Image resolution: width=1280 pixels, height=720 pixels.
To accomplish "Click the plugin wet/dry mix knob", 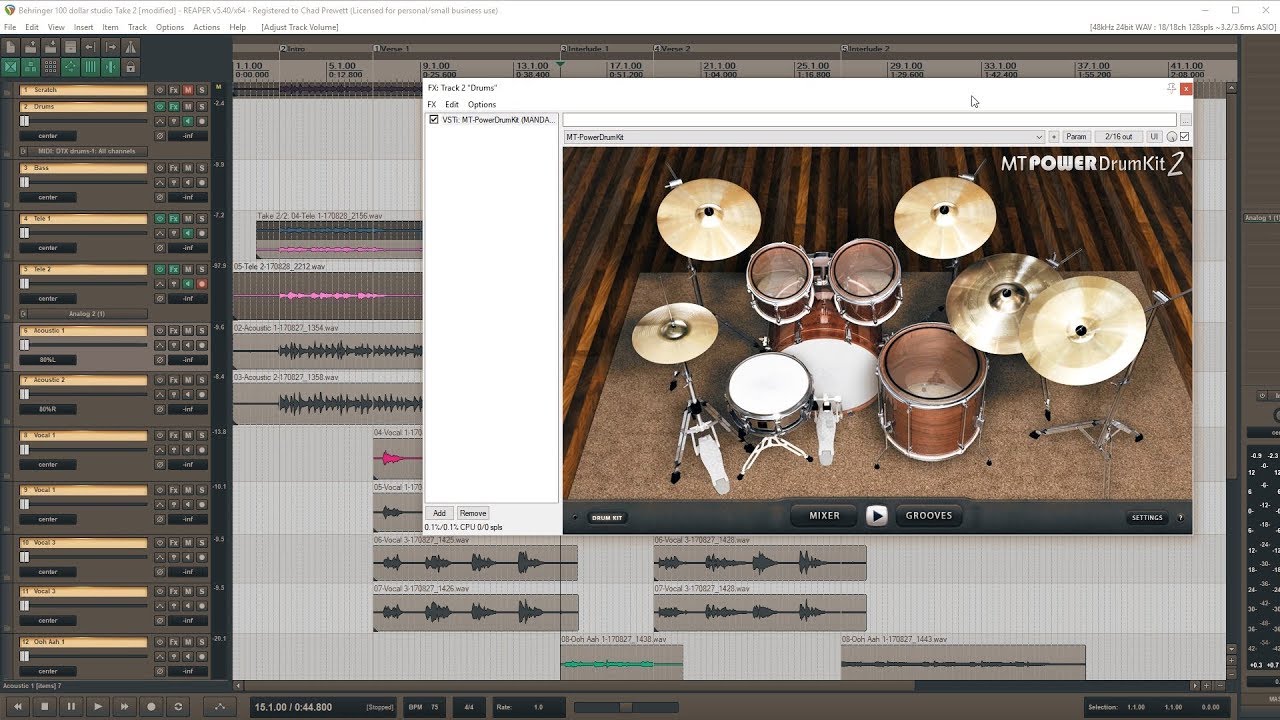I will point(1171,136).
